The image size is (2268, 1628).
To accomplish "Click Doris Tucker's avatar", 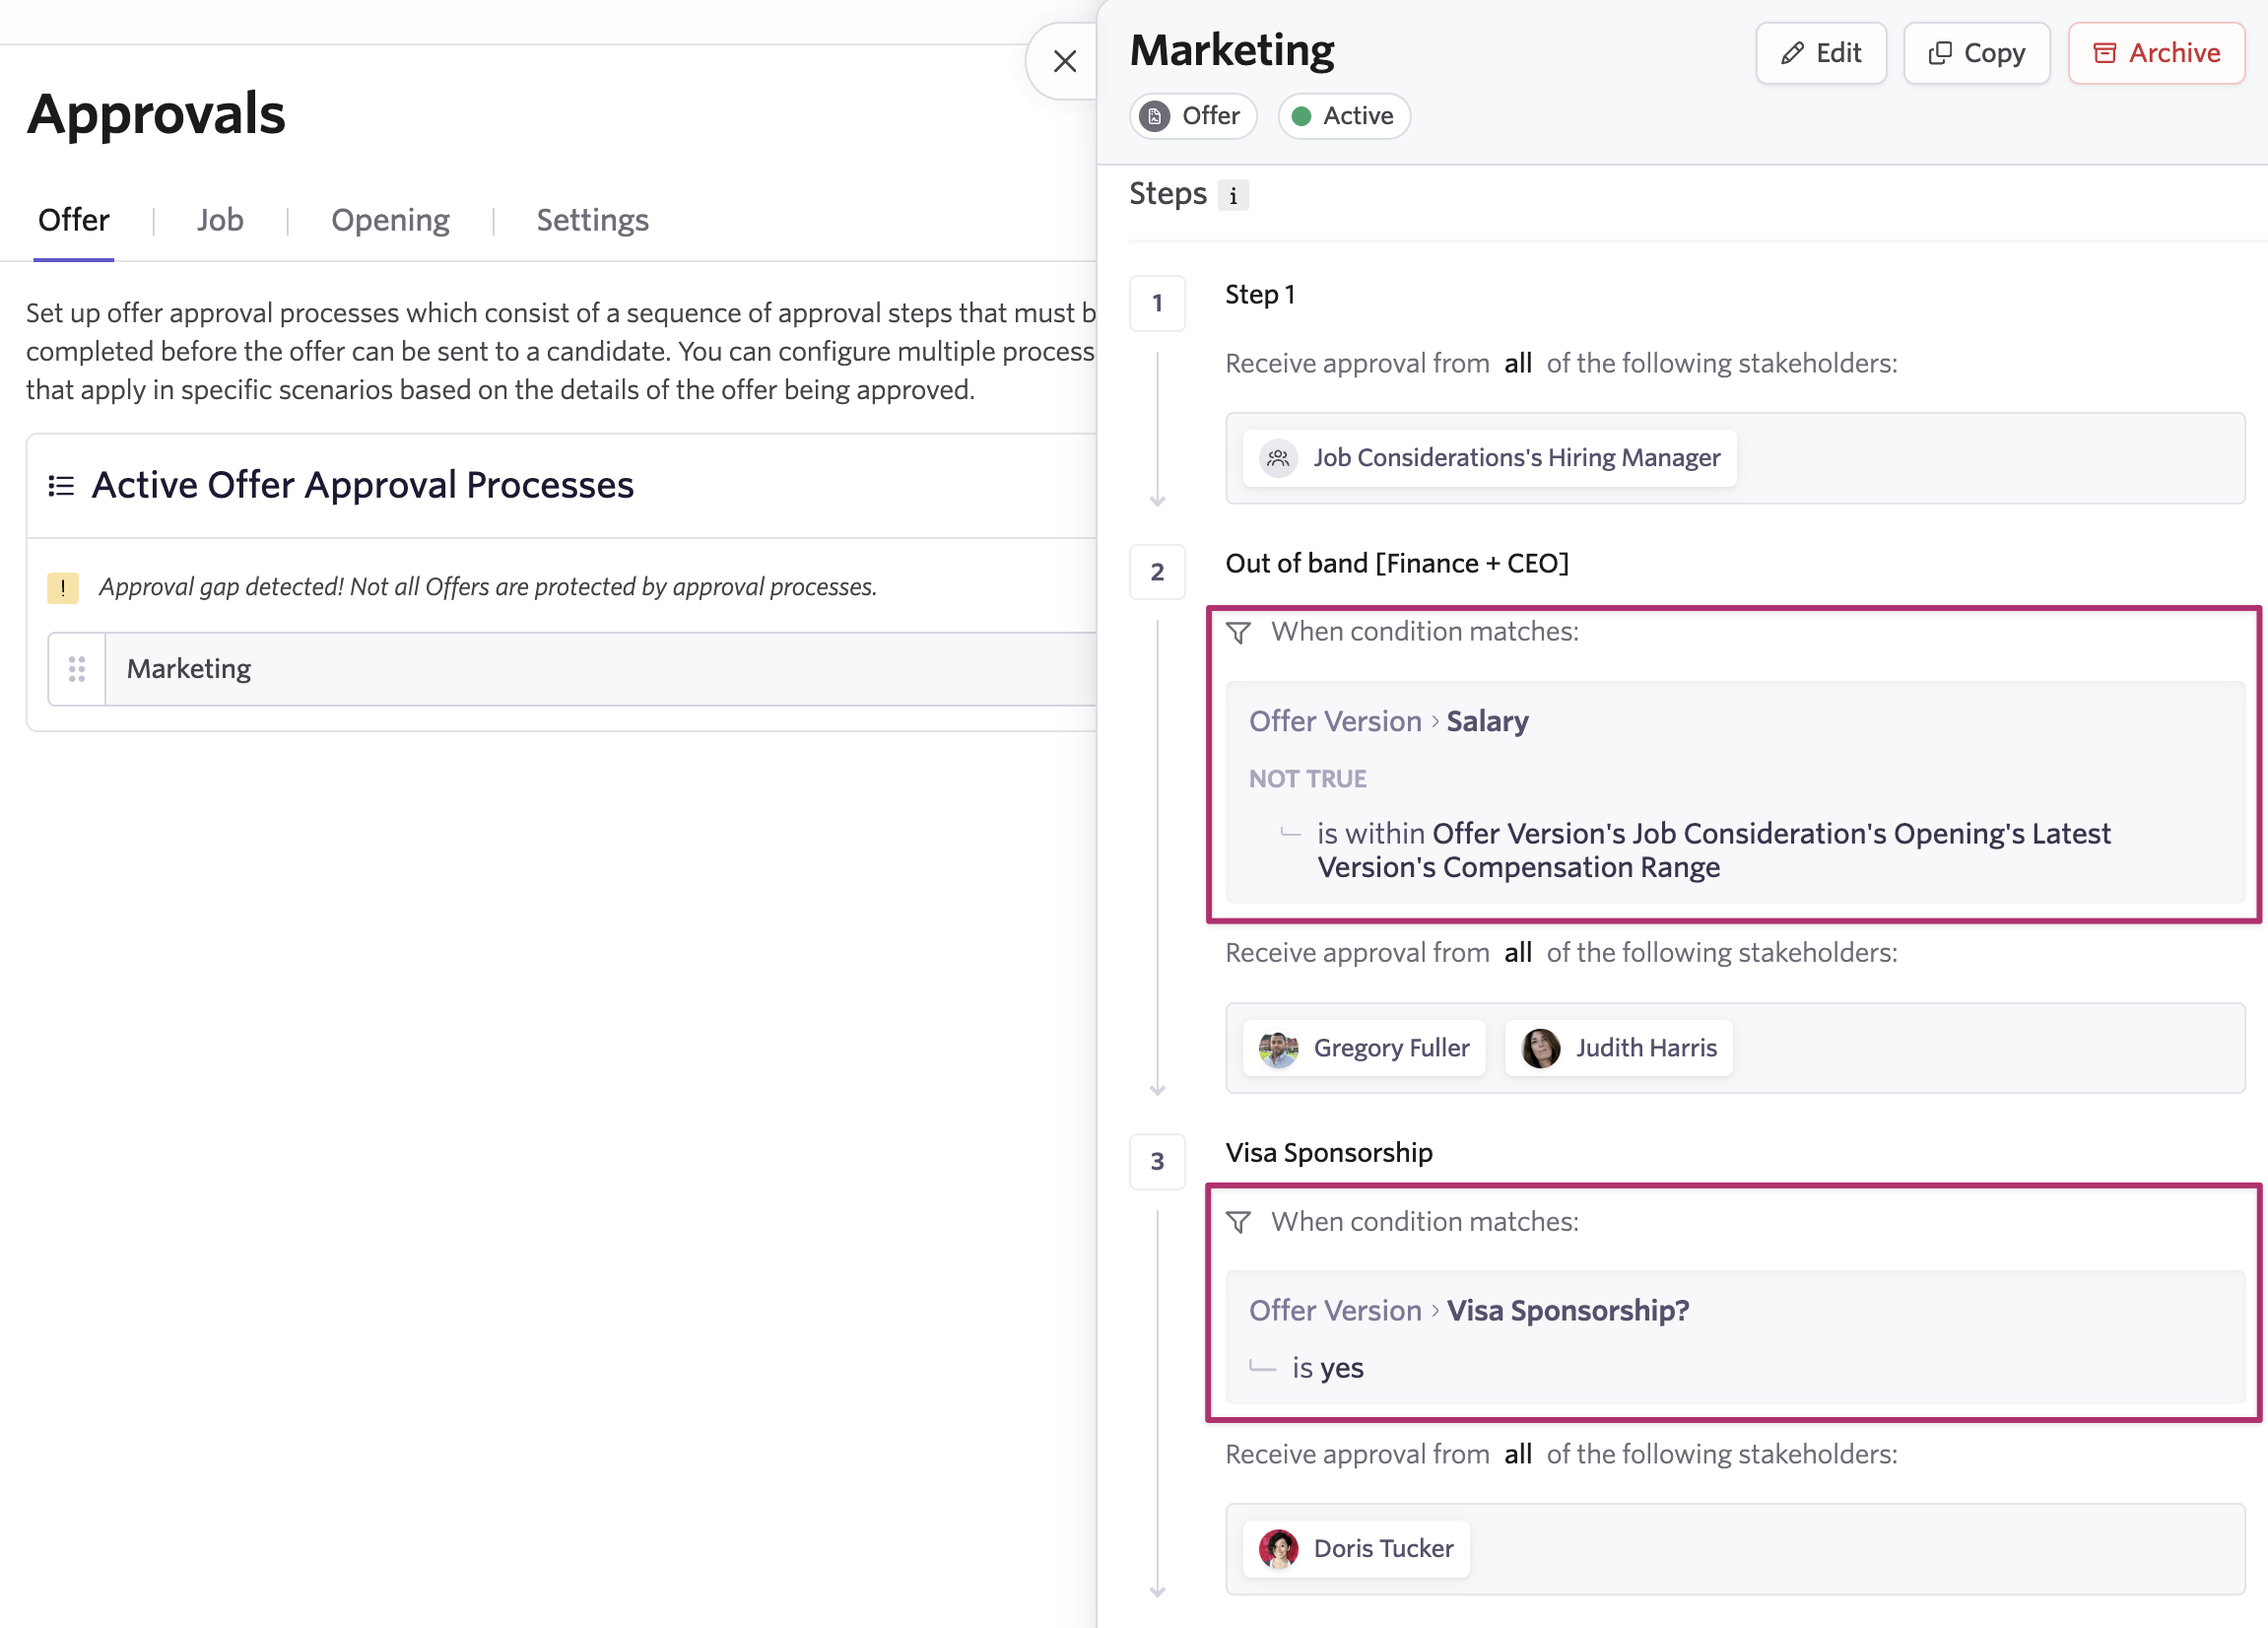I will [1277, 1548].
